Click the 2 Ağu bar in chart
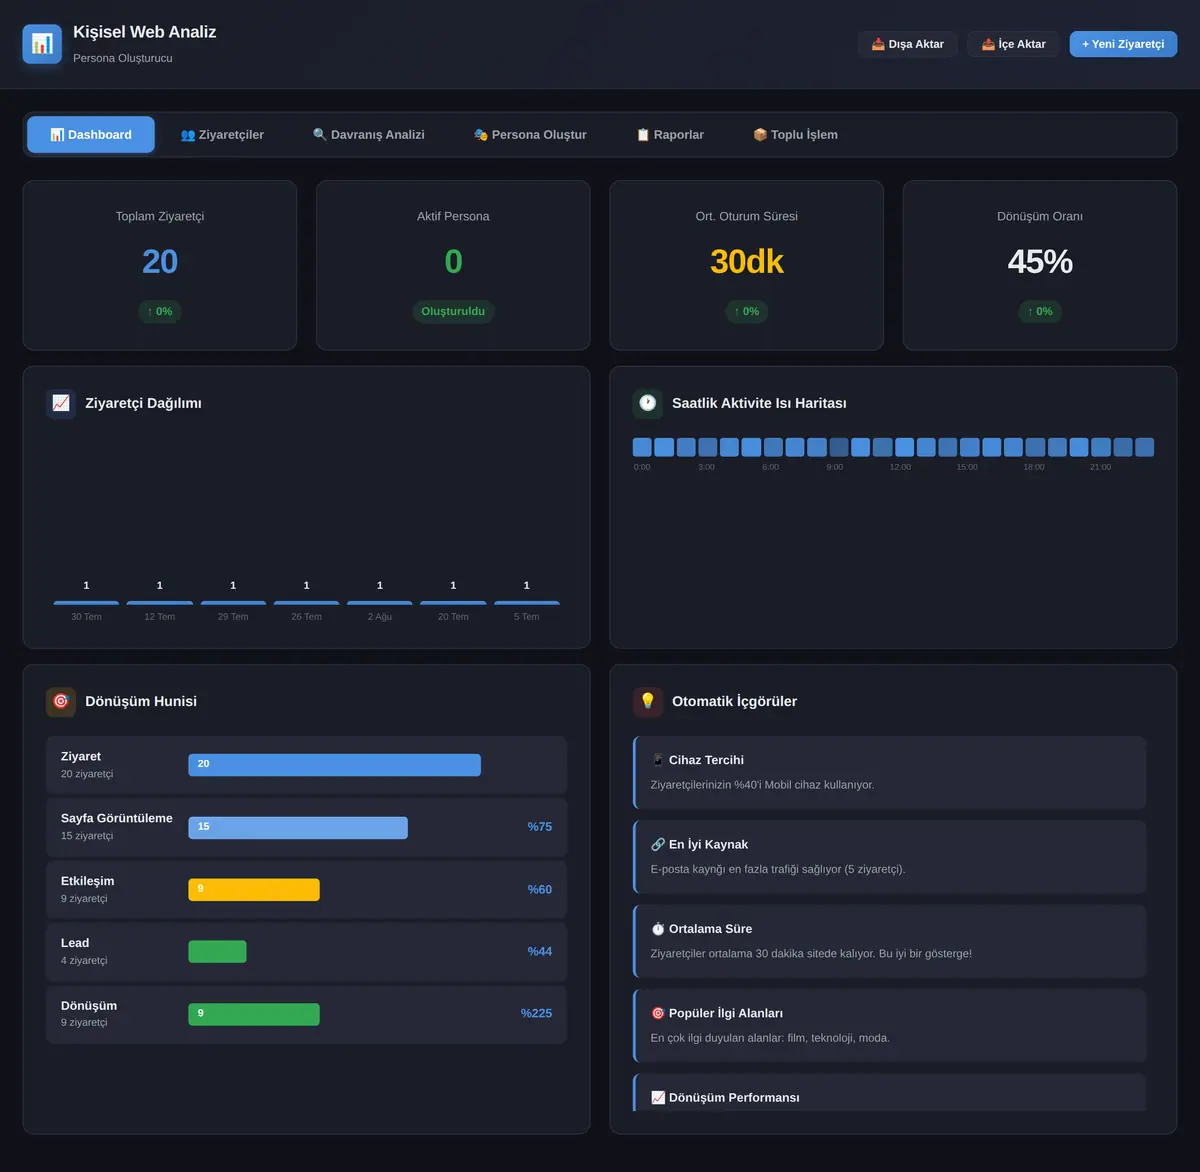Viewport: 1200px width, 1172px height. 380,603
